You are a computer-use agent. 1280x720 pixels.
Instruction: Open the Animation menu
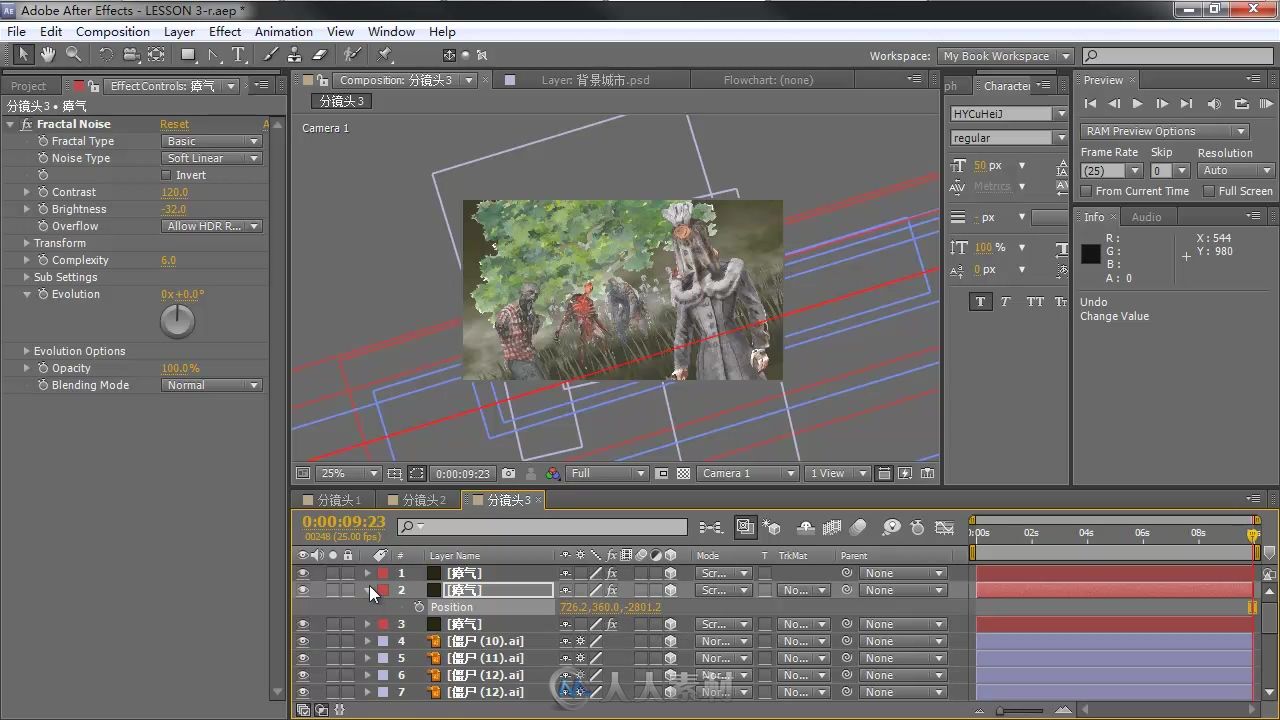coord(283,32)
